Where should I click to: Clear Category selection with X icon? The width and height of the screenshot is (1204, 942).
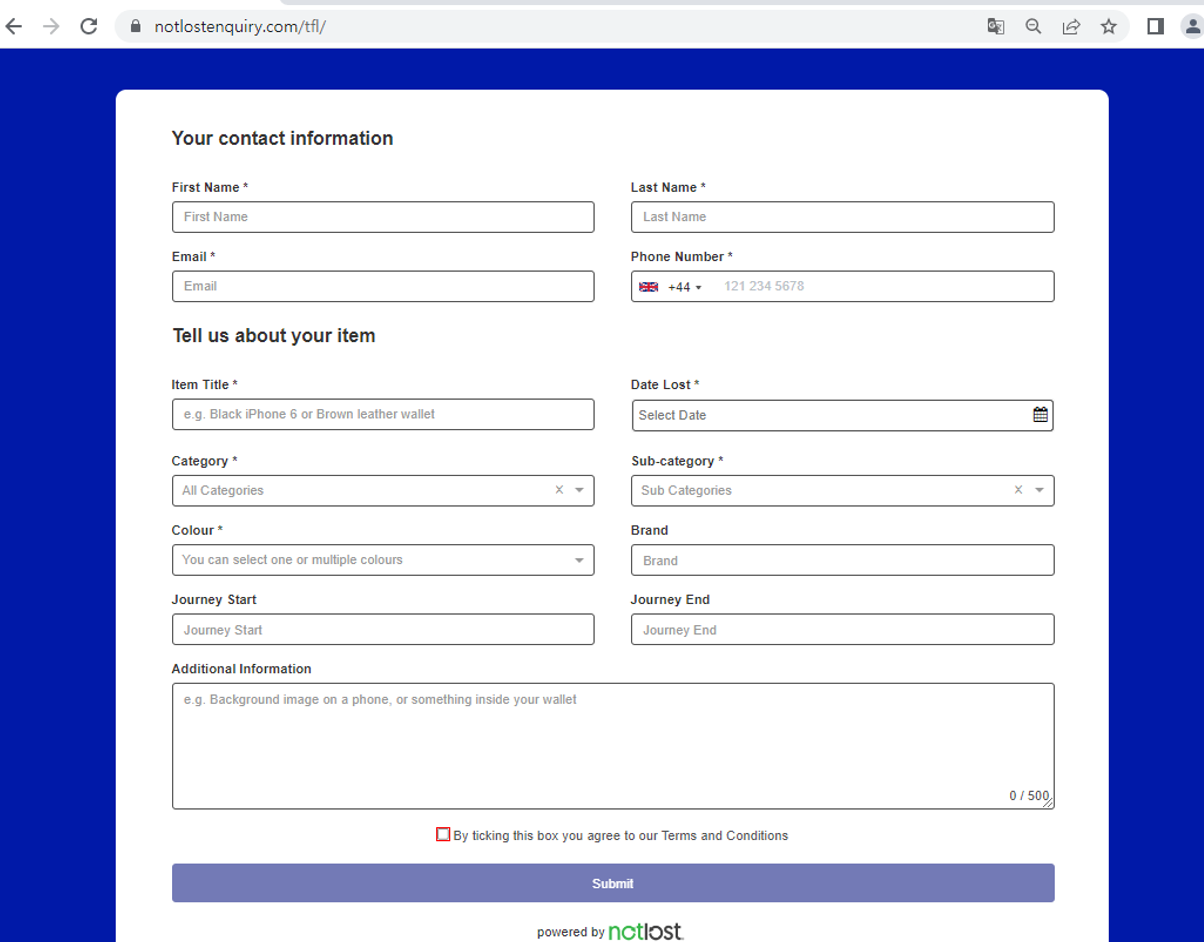559,490
